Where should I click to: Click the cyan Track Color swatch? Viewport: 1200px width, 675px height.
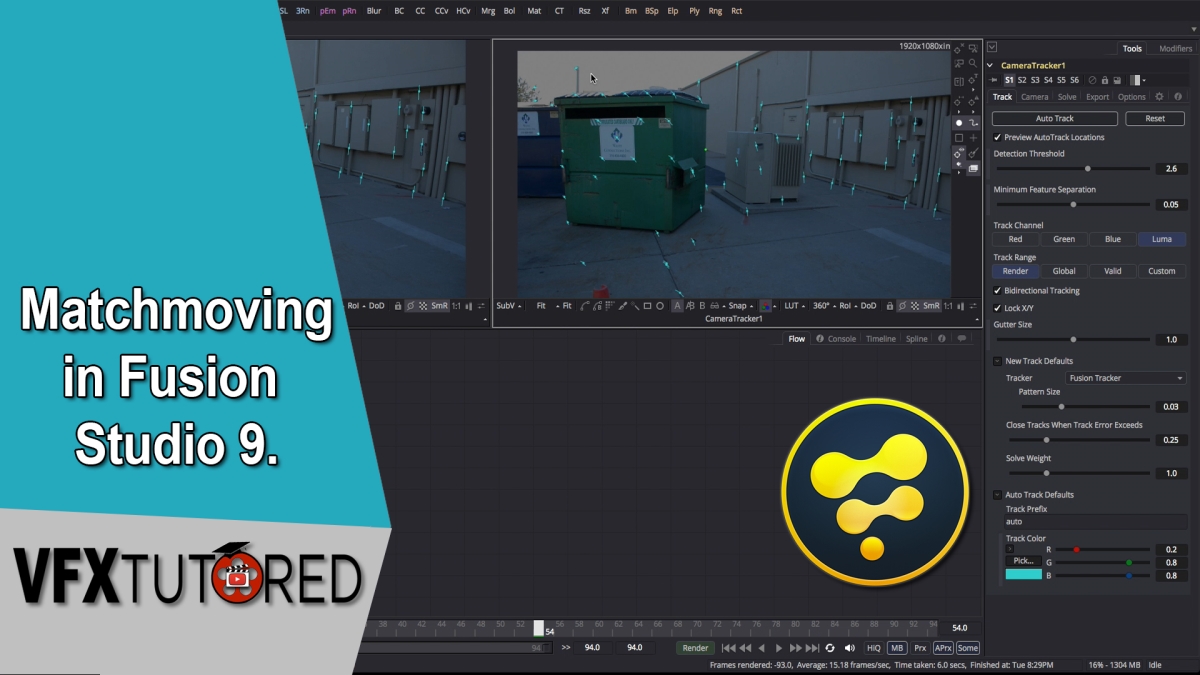[x=1023, y=575]
